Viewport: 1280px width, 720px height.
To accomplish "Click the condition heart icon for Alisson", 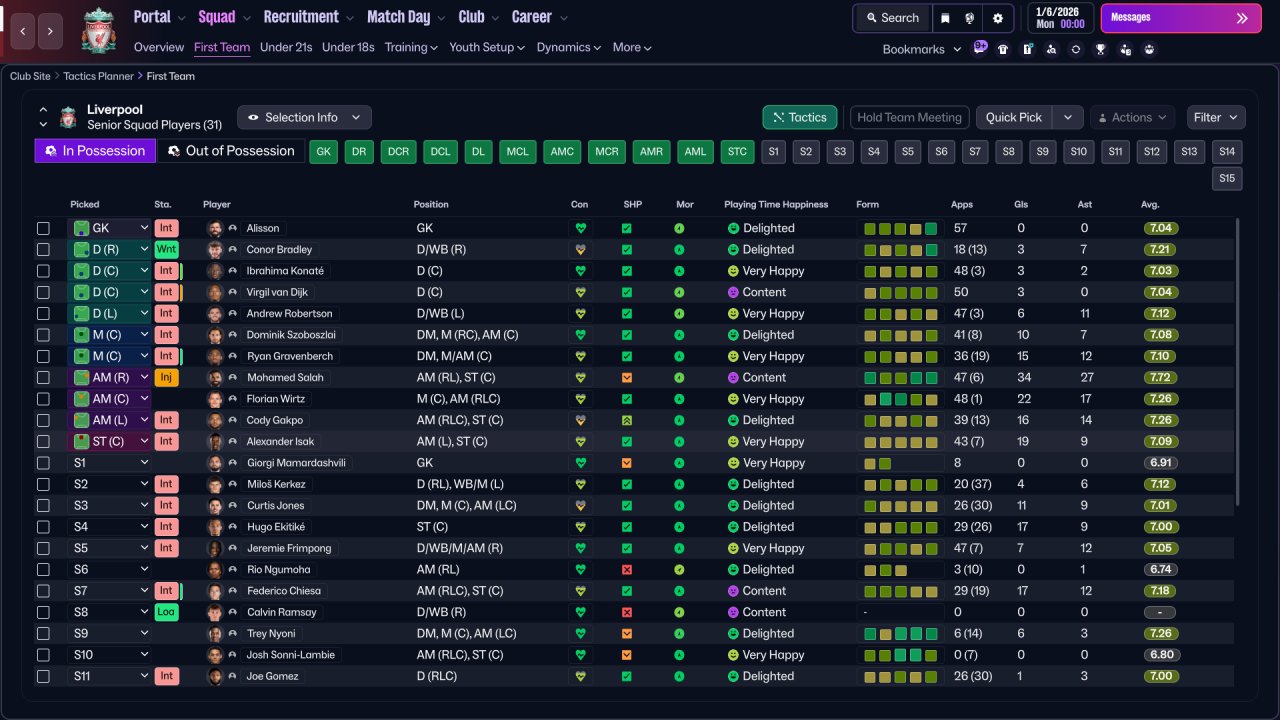I will click(x=580, y=228).
